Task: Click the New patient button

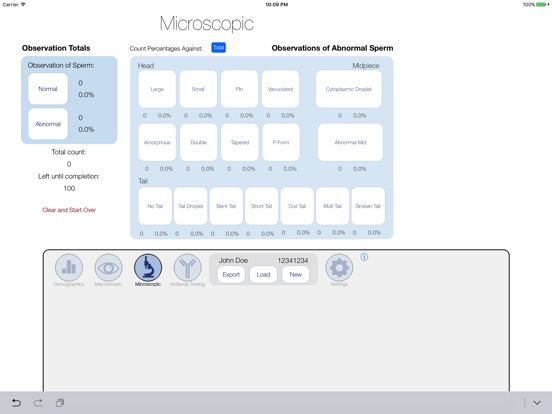Action: 296,275
